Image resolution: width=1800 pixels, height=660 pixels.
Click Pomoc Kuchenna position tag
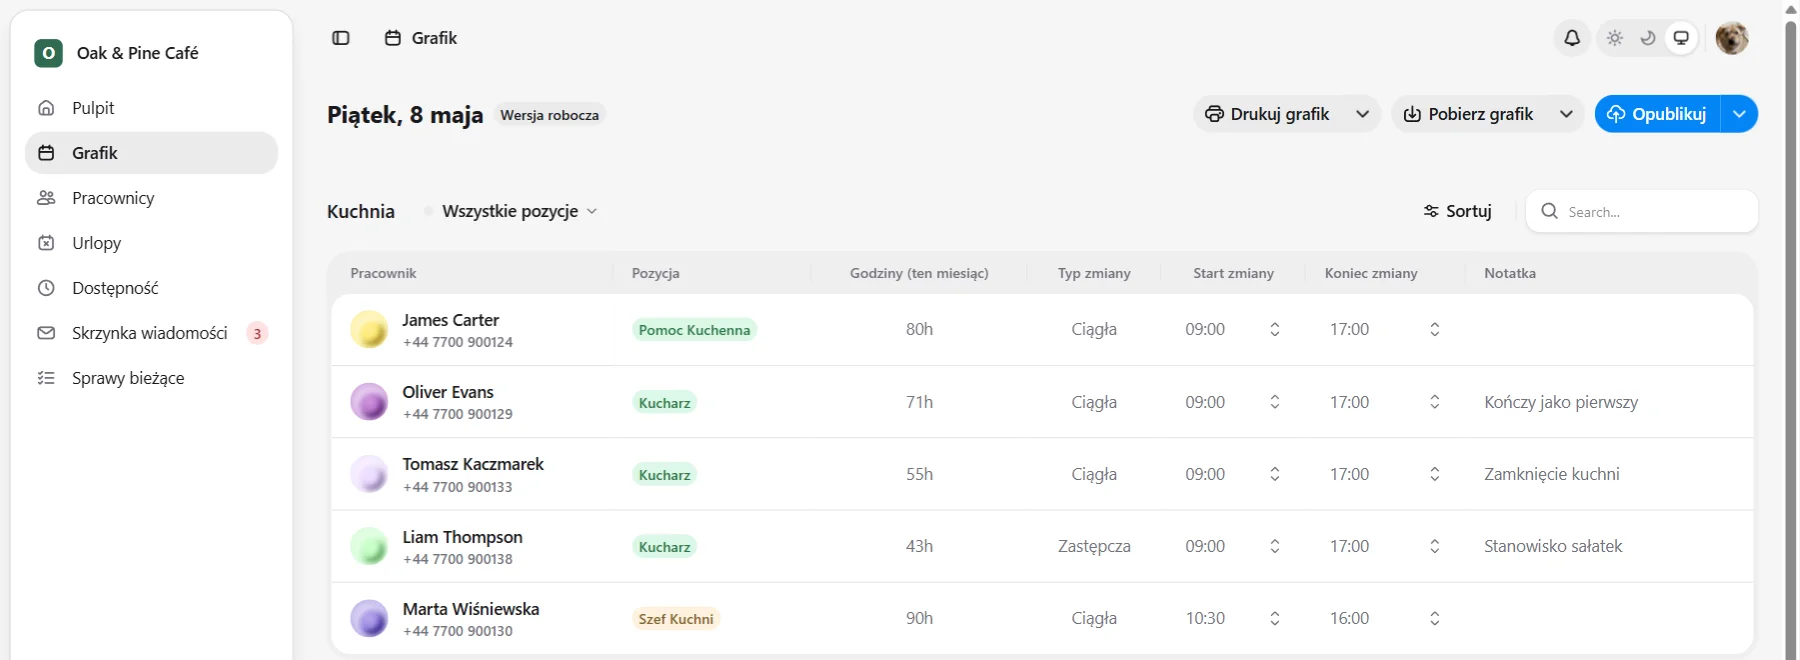tap(694, 330)
